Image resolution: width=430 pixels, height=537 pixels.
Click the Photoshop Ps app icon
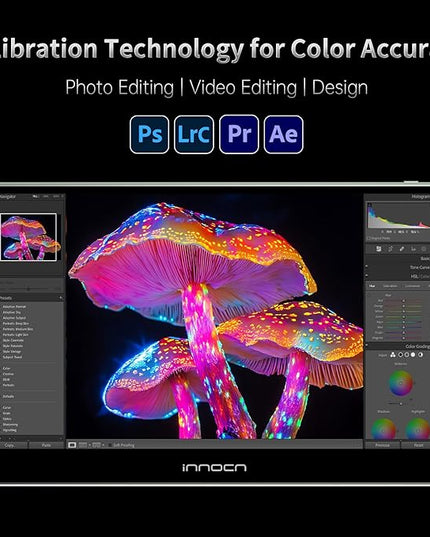click(x=149, y=134)
